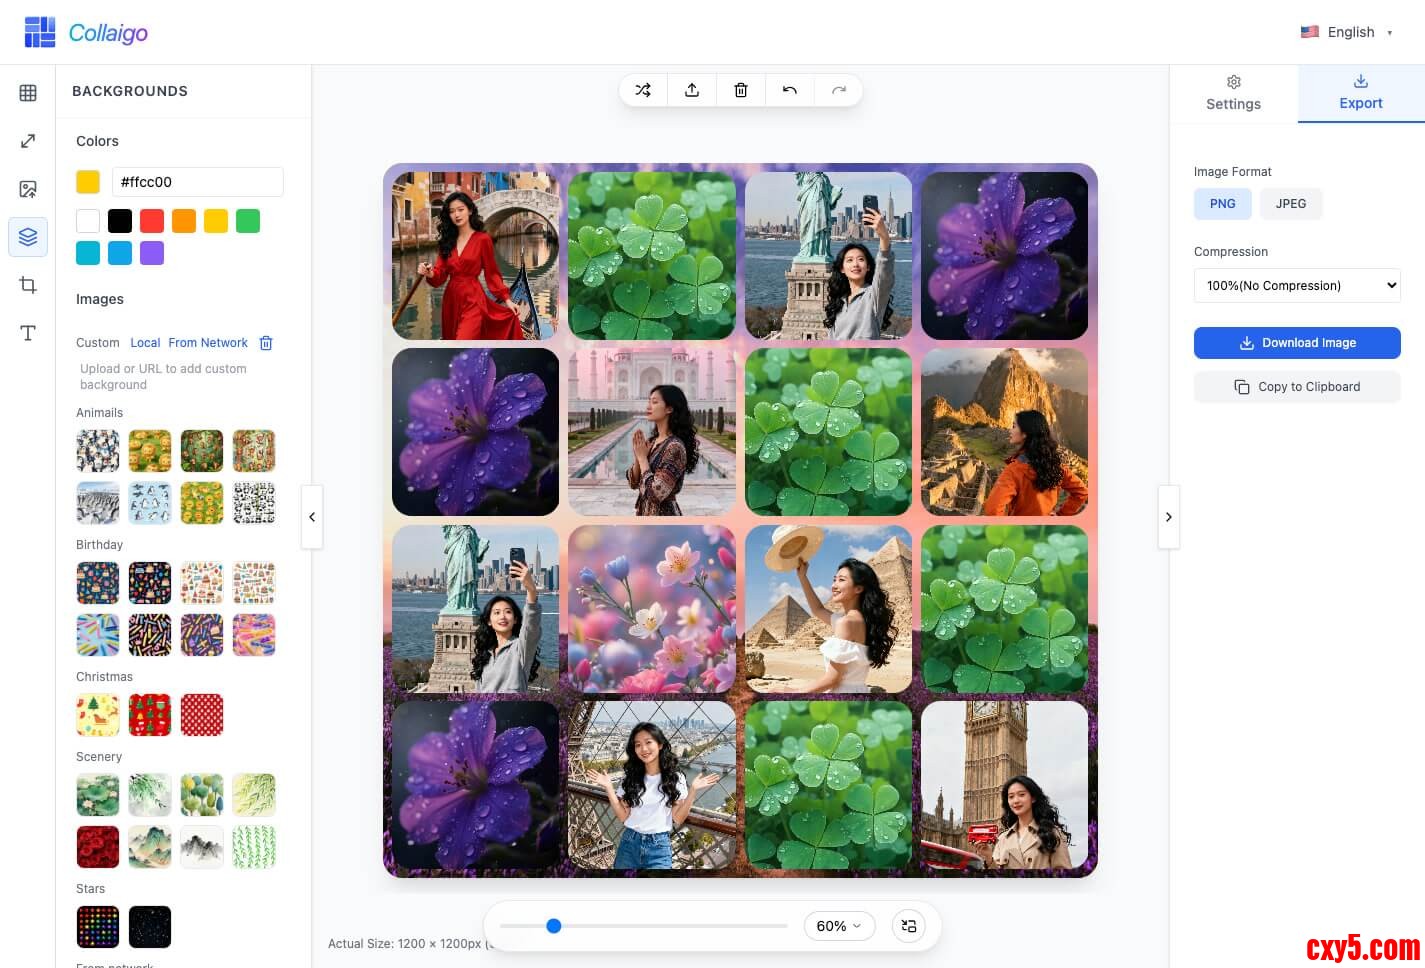Select JPEG image format
Viewport: 1425px width, 968px height.
(x=1291, y=203)
